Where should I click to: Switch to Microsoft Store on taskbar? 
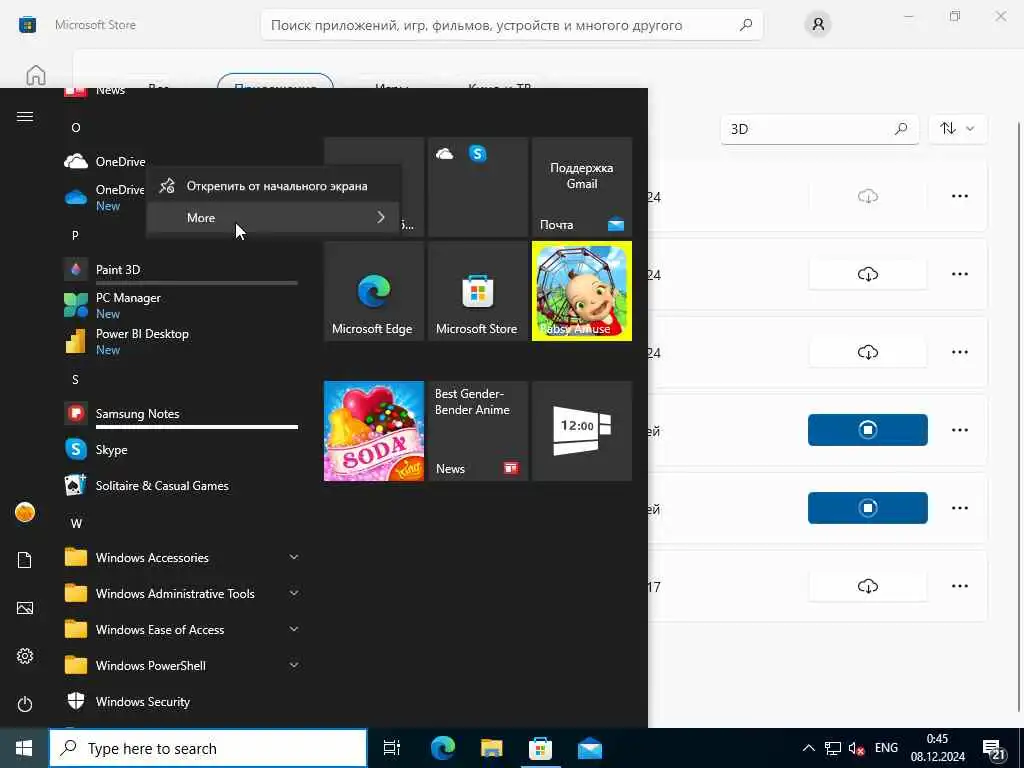[x=540, y=748]
